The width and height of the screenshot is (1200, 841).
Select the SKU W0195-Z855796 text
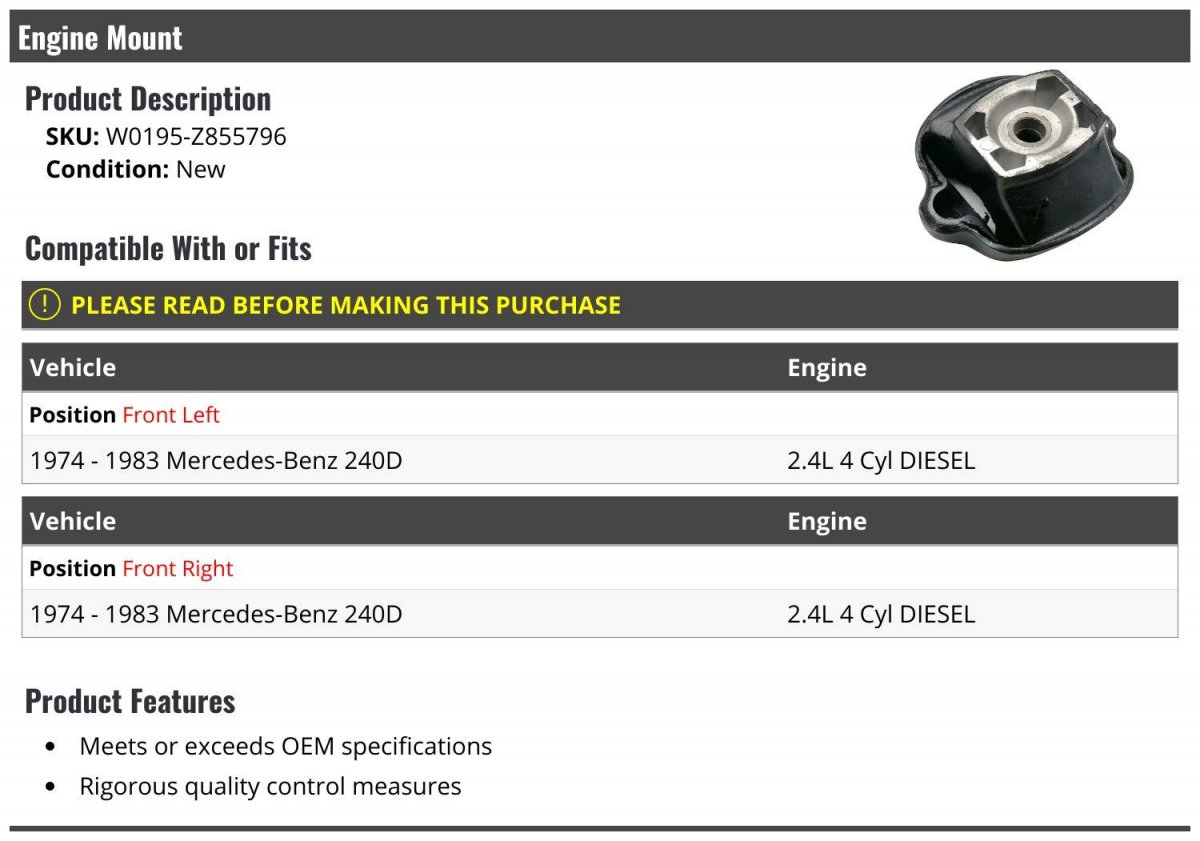coord(166,136)
